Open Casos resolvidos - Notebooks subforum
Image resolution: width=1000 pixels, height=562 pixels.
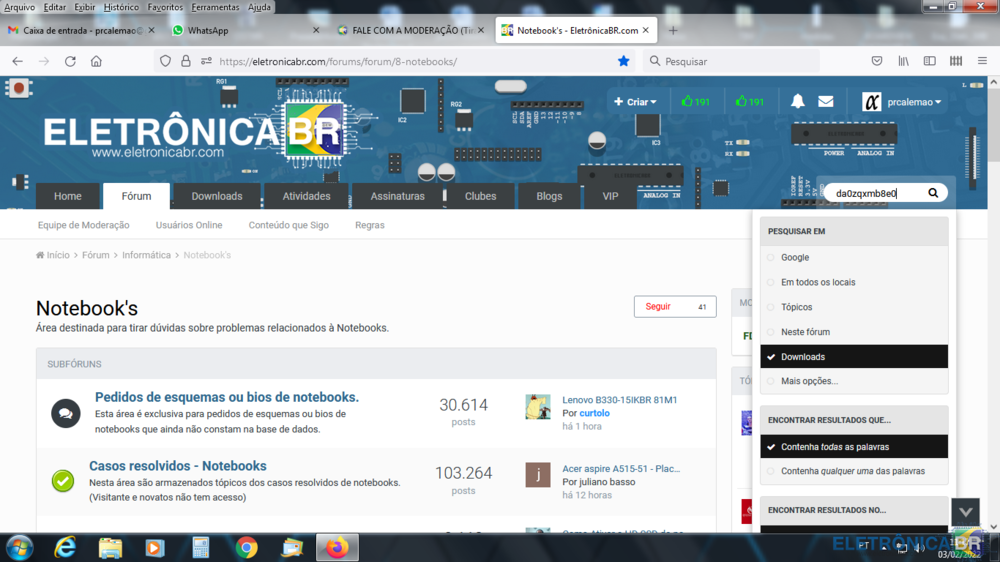coord(177,466)
